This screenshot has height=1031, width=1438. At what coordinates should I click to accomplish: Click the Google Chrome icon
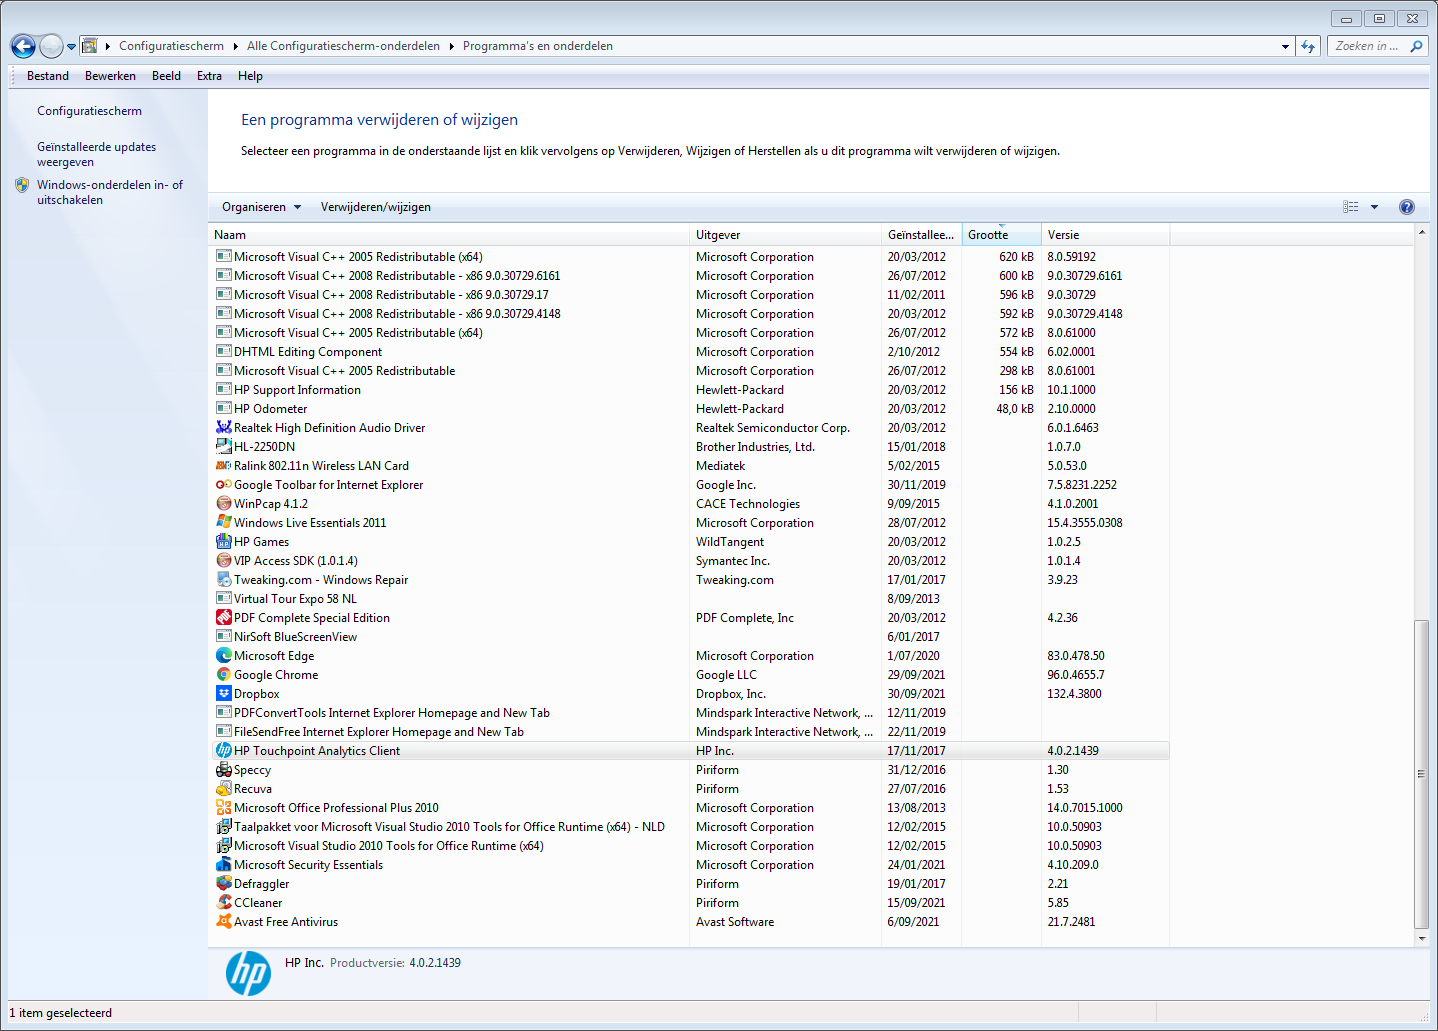[224, 675]
